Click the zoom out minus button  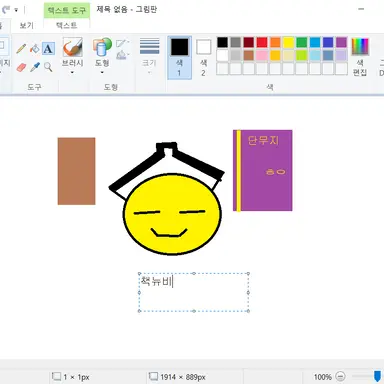340,377
